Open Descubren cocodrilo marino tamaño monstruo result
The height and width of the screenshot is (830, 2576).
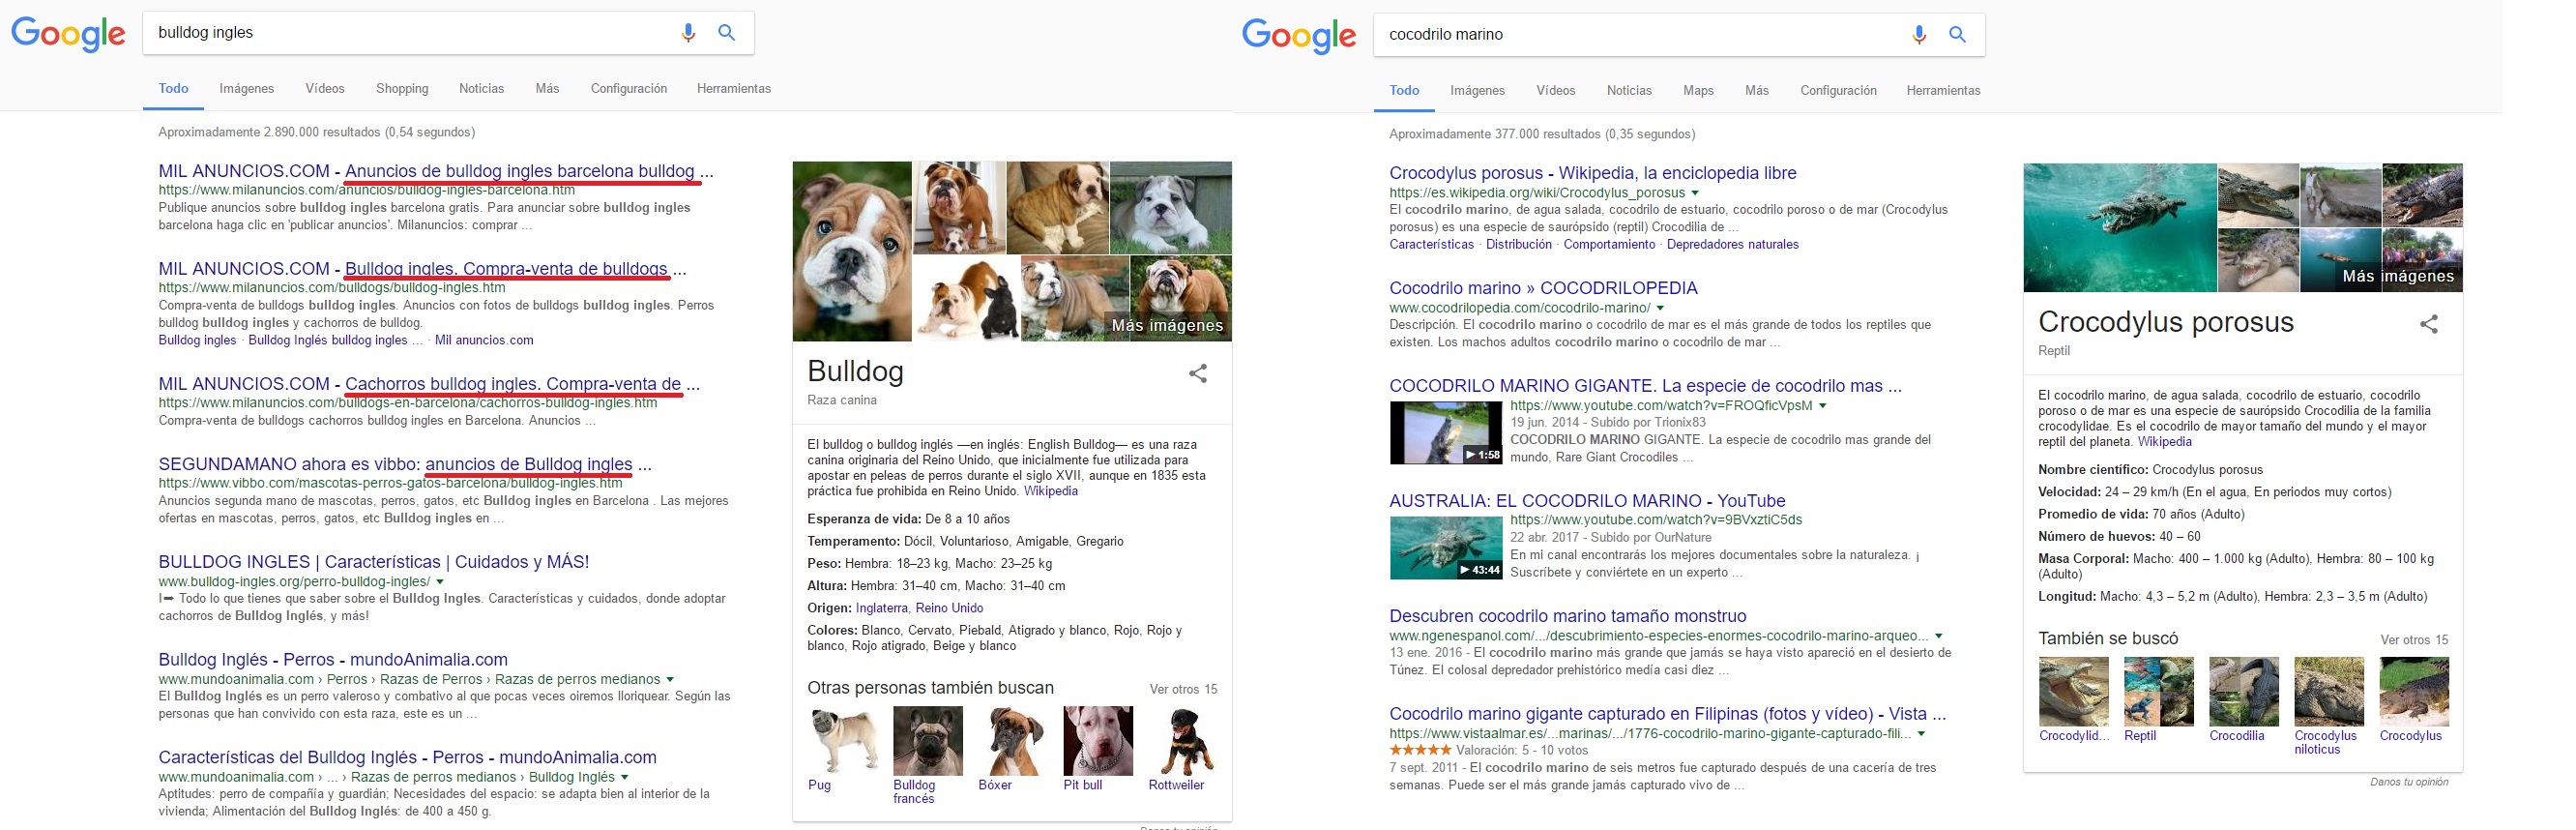click(1568, 616)
